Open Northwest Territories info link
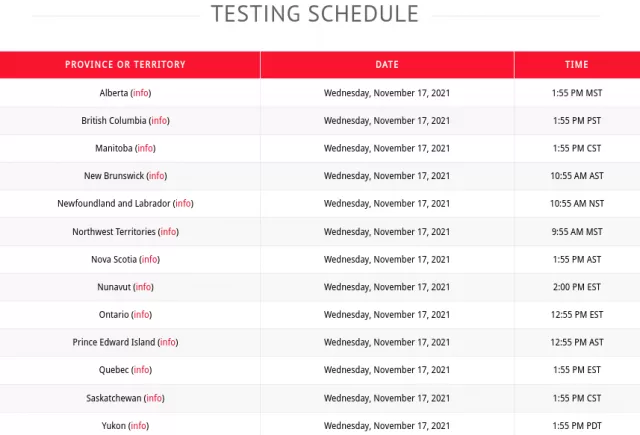 pos(169,232)
